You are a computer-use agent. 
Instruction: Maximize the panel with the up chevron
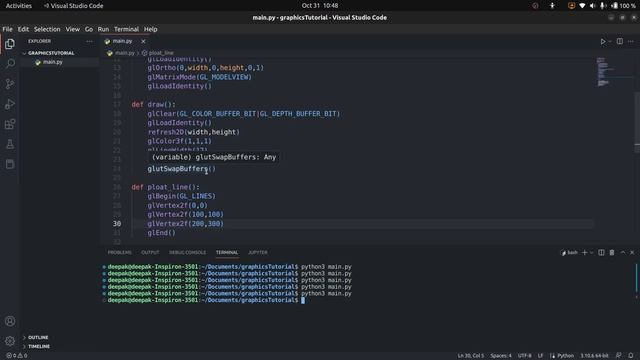622,253
